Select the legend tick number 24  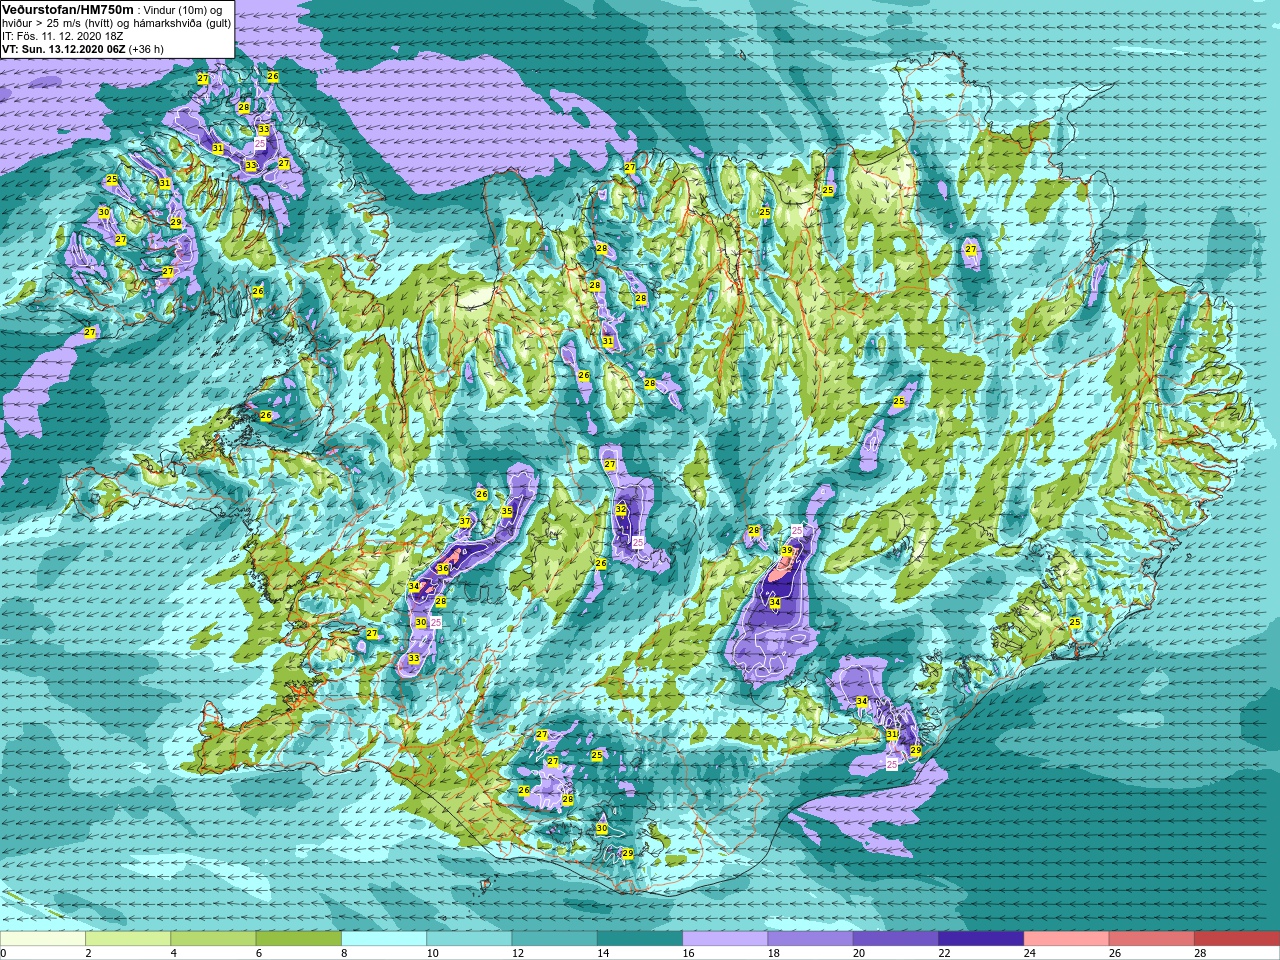pos(1030,953)
